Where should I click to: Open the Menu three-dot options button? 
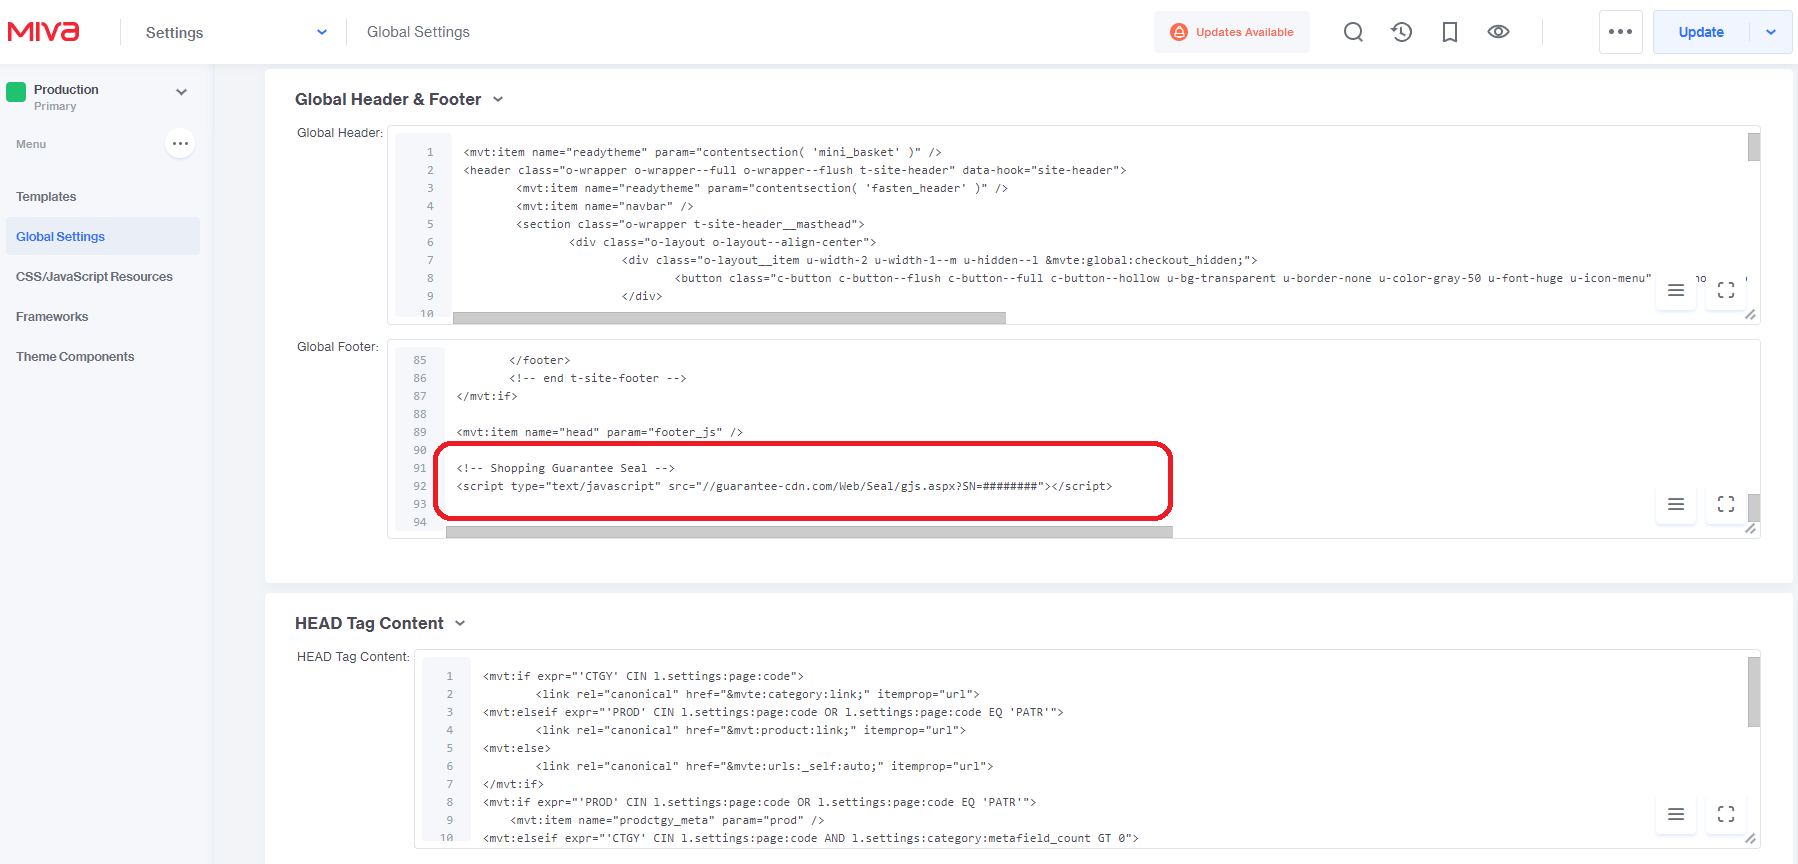coord(180,144)
